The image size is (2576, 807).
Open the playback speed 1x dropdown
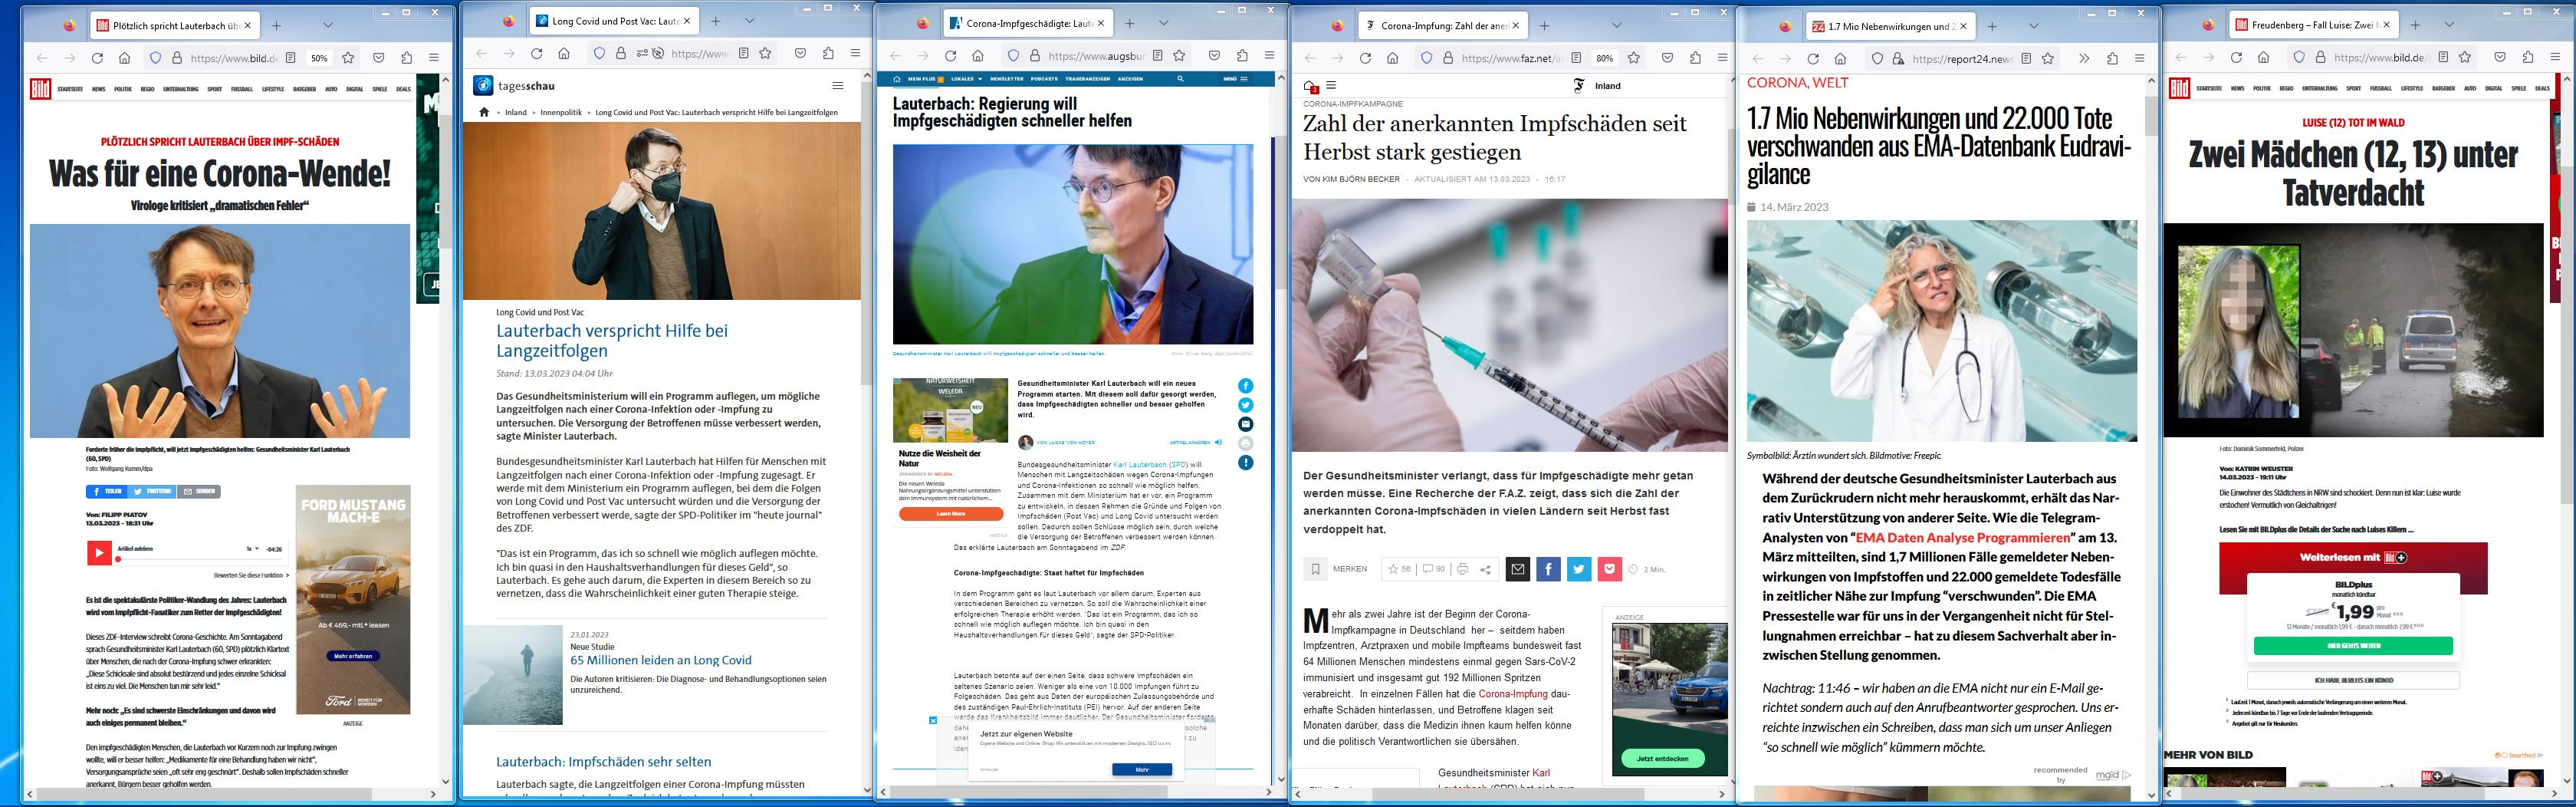click(x=252, y=549)
